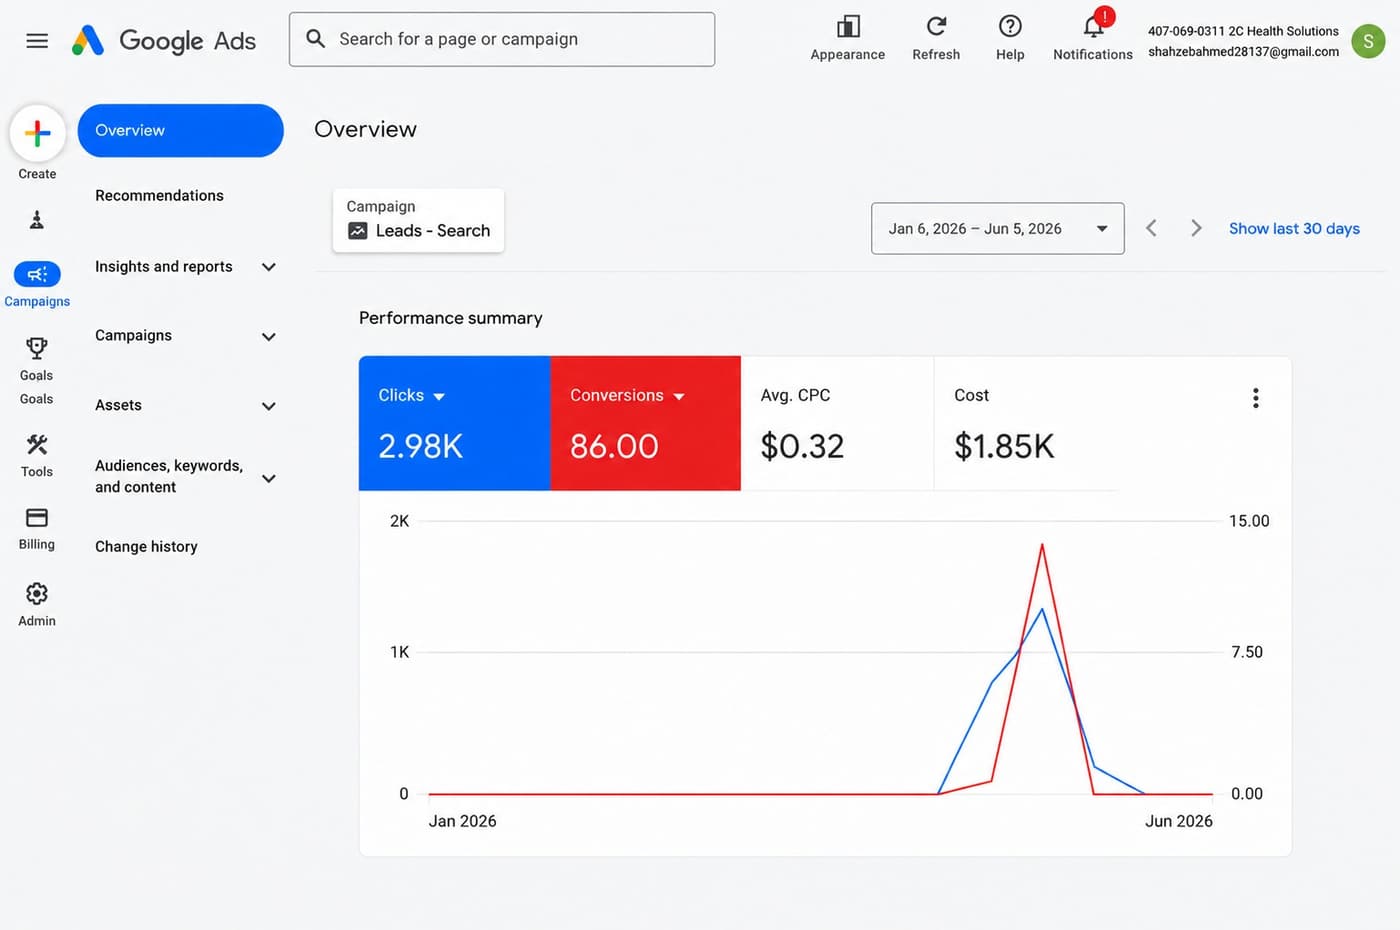Image resolution: width=1400 pixels, height=930 pixels.
Task: Open the Goals trophy icon
Action: 37,348
